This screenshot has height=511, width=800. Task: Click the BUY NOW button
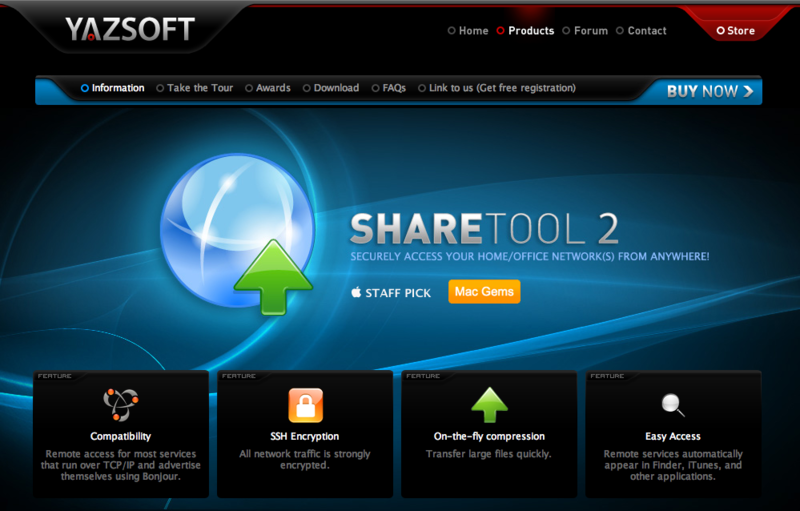710,91
